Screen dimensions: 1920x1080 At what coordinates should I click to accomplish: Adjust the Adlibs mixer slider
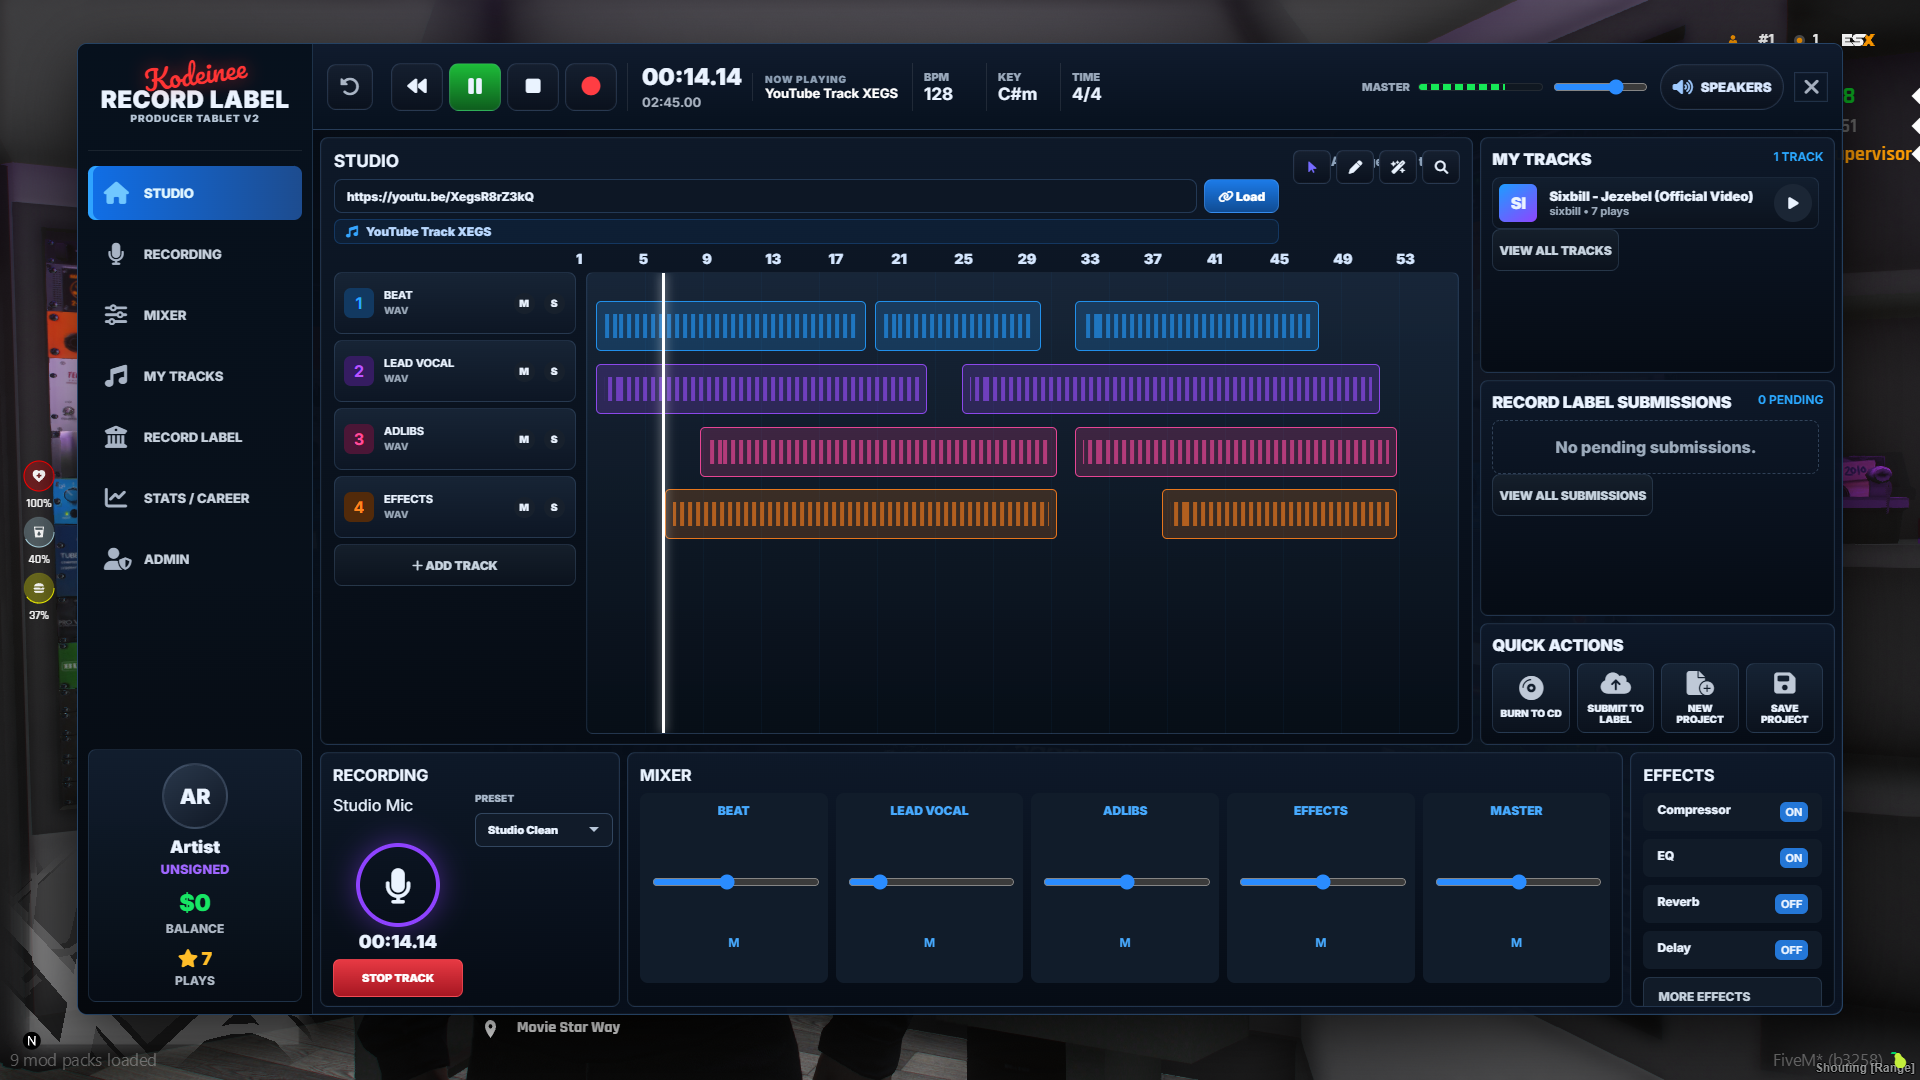(x=1126, y=882)
